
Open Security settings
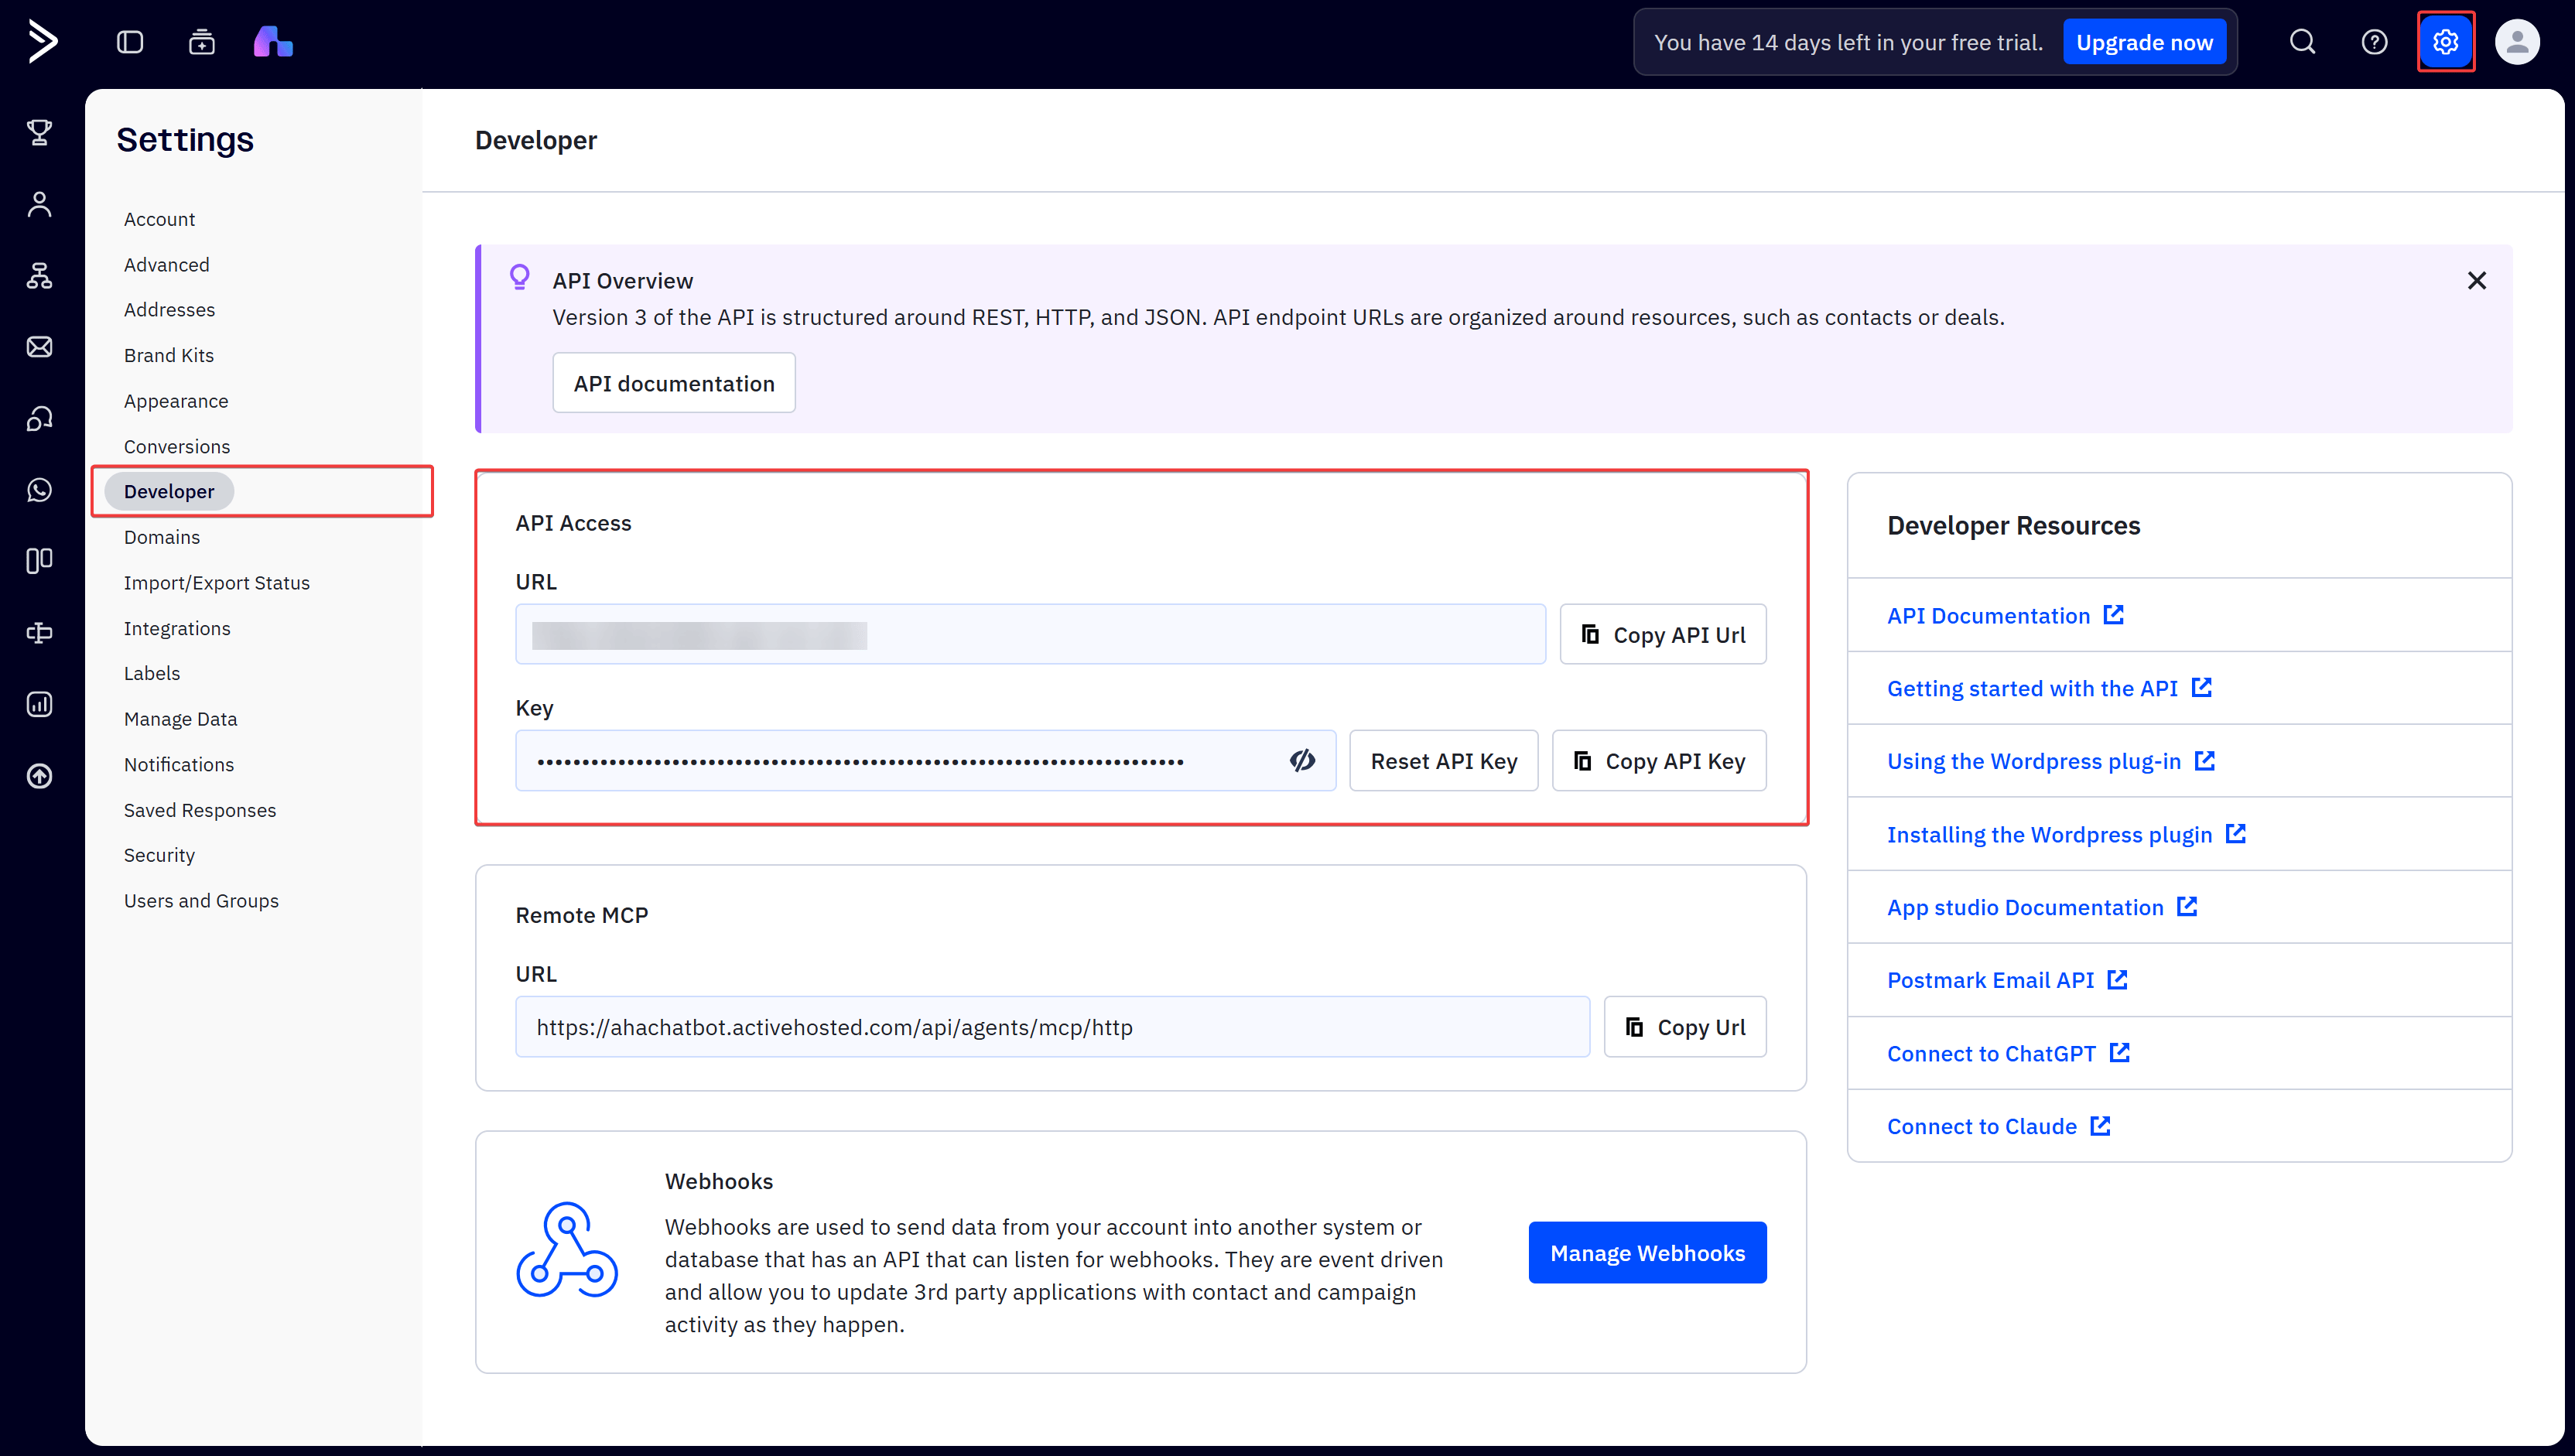[159, 856]
